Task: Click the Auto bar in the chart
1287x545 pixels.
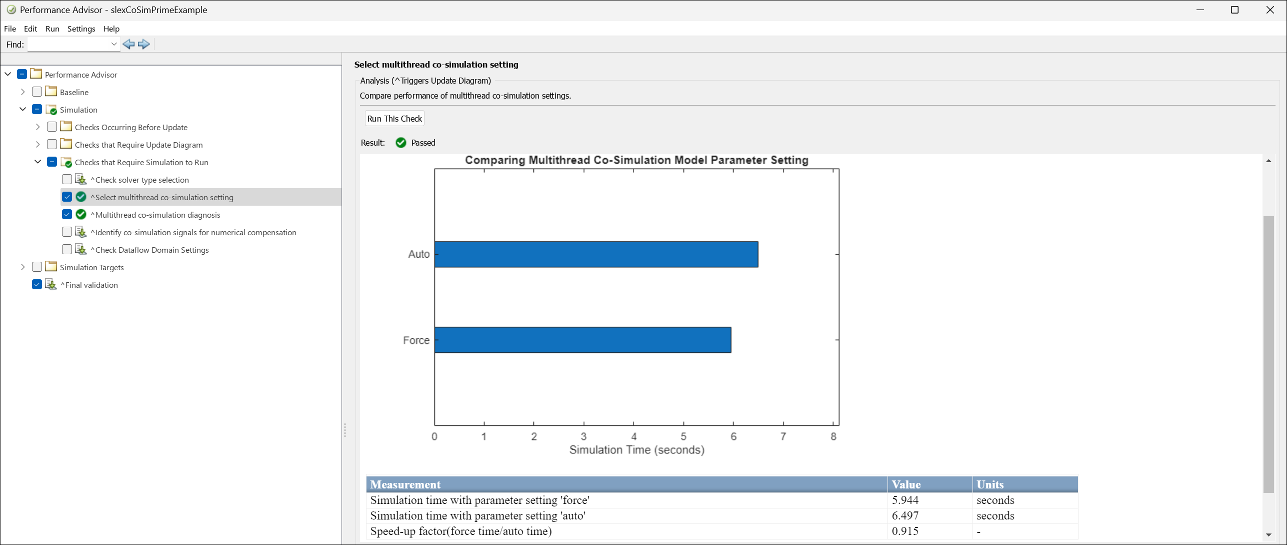Action: 595,254
